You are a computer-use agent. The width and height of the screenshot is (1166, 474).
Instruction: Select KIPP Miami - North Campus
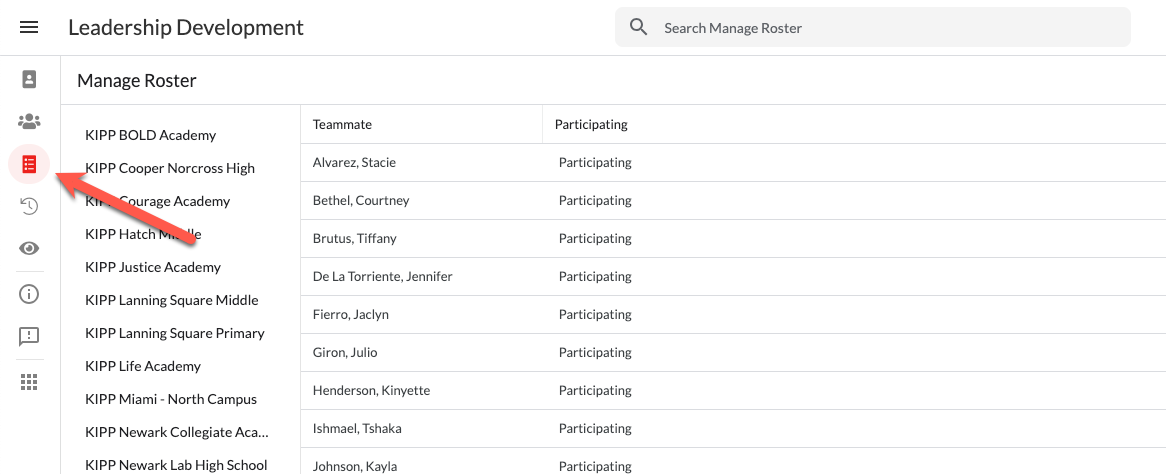point(171,399)
